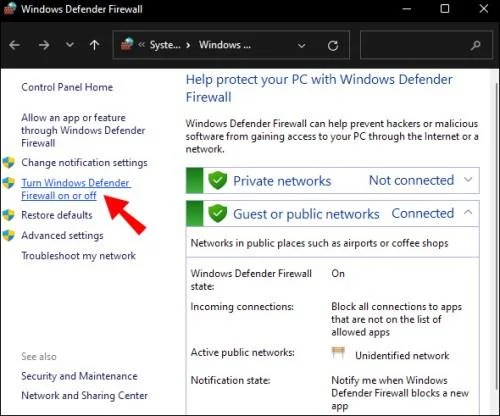
Task: Refresh the address bar location
Action: pos(333,45)
